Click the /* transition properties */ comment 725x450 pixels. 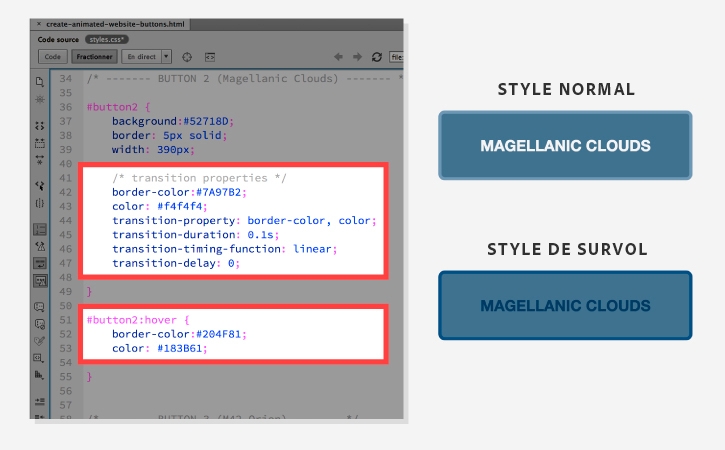coord(199,178)
